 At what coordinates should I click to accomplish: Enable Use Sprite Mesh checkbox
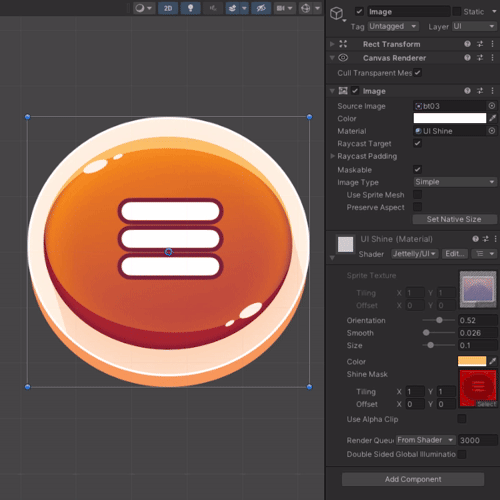417,194
